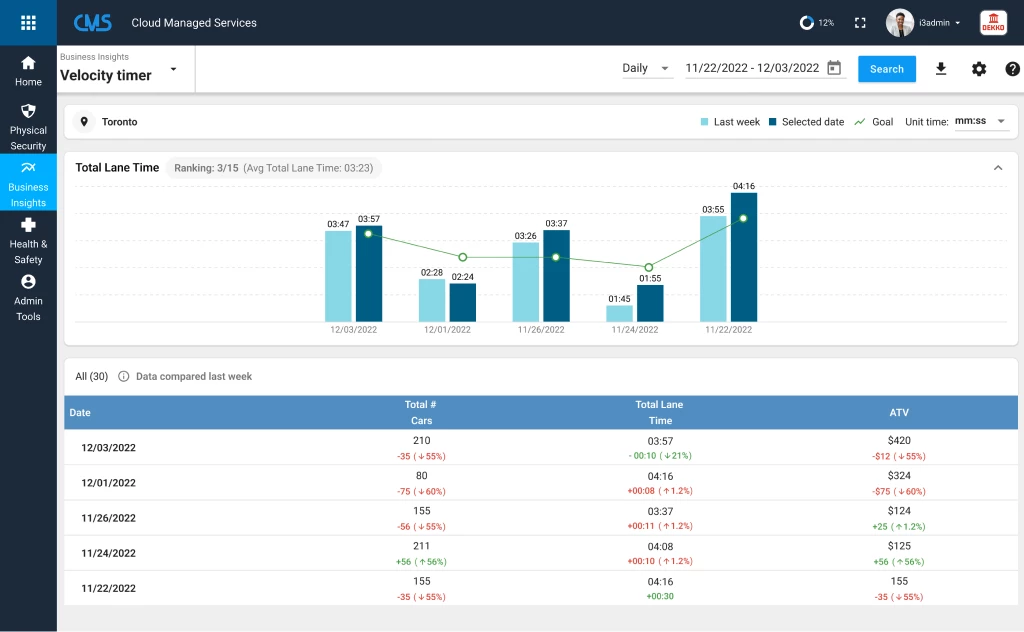Open the Admin Tools sidebar icon
Image resolution: width=1024 pixels, height=632 pixels.
(28, 297)
